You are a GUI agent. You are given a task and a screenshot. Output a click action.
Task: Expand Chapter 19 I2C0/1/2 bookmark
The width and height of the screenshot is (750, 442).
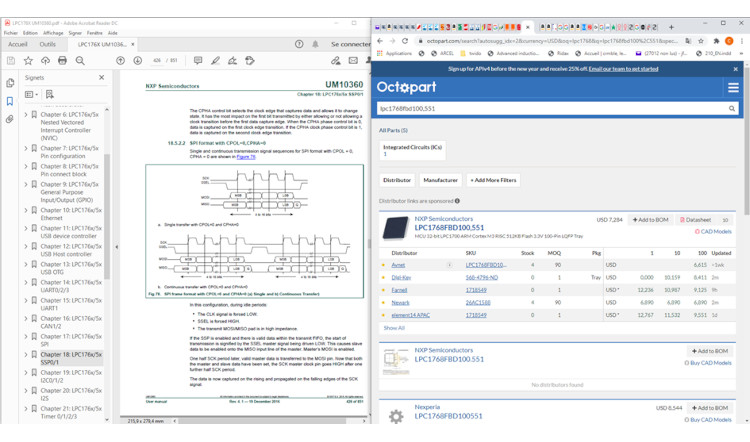pos(26,372)
